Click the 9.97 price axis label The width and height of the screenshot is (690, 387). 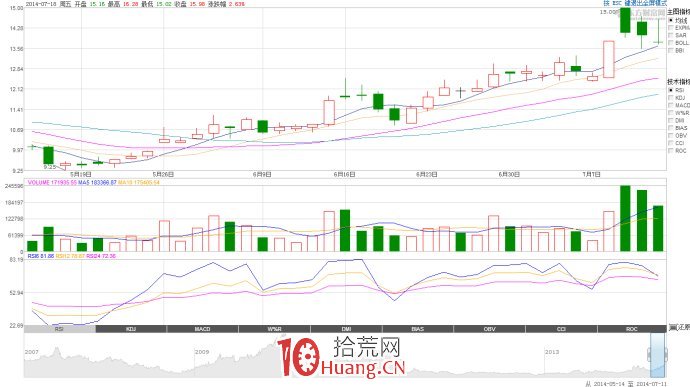pos(17,150)
